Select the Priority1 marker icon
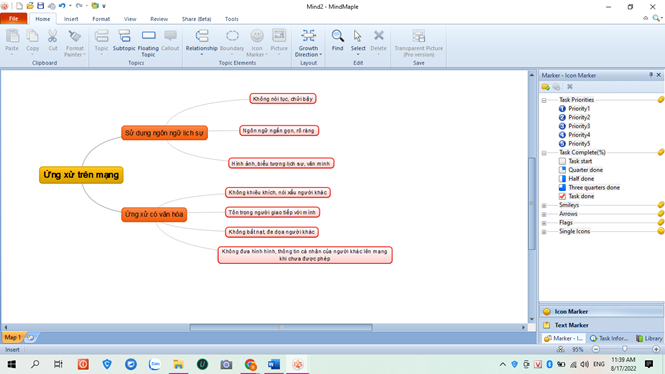 562,109
